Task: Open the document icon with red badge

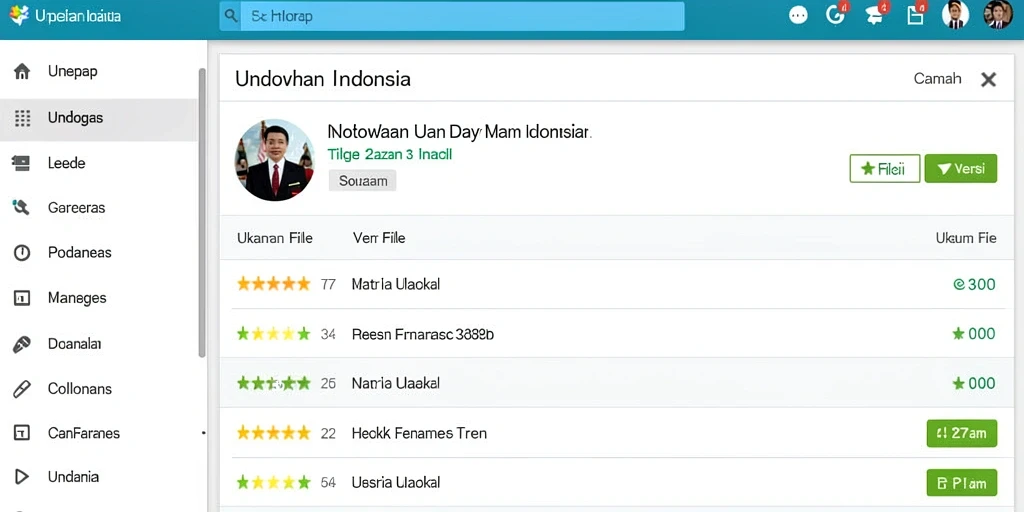Action: [916, 16]
